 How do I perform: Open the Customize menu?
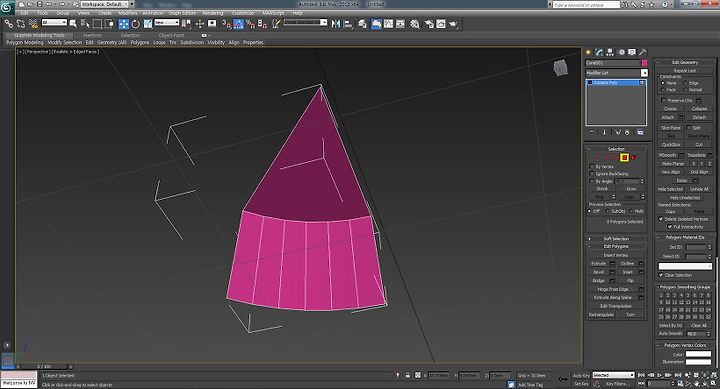(x=243, y=13)
